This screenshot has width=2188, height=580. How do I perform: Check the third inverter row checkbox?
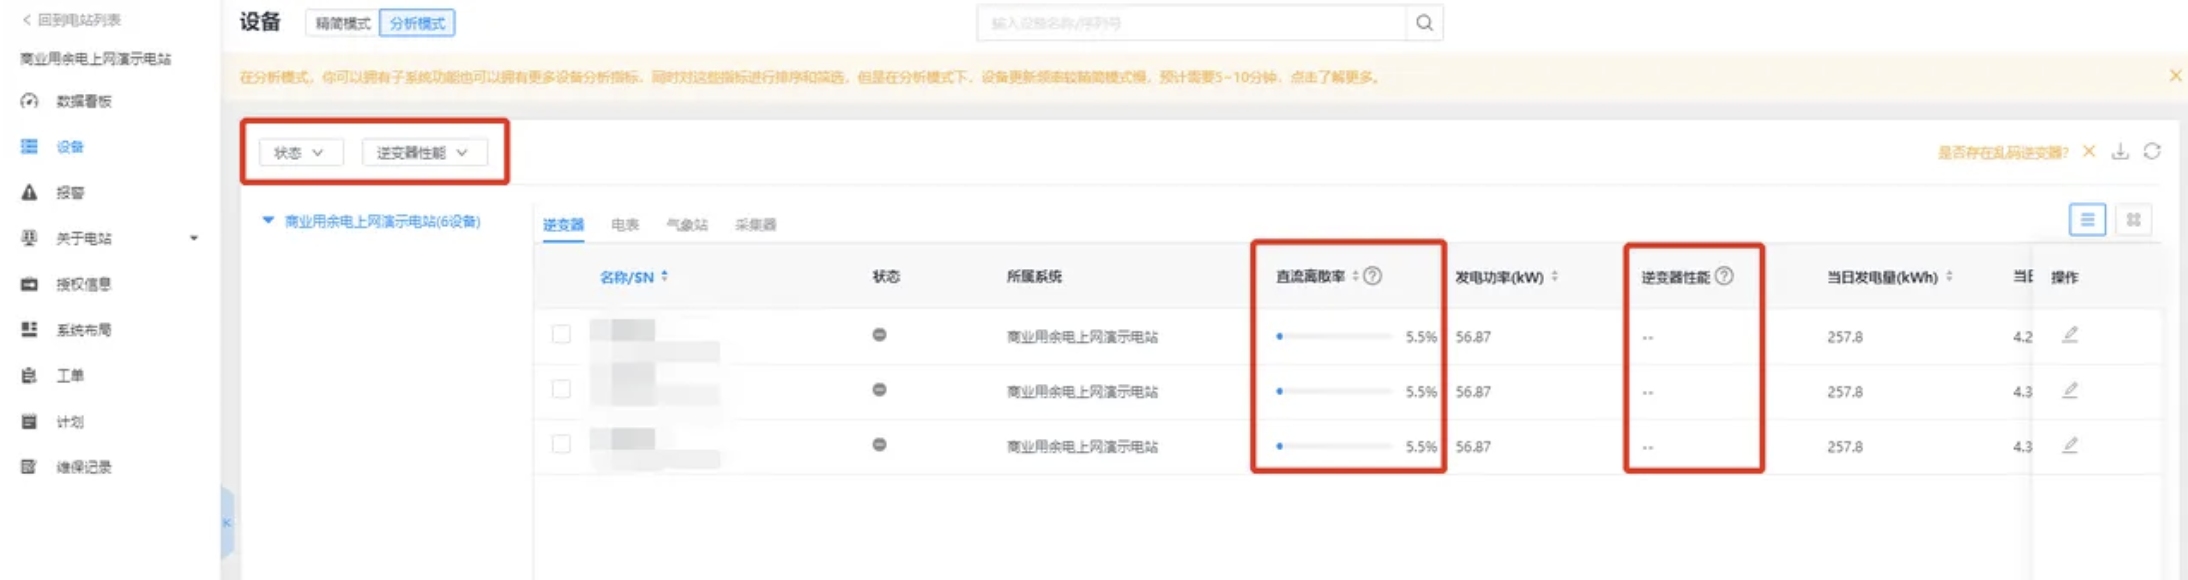[x=561, y=444]
